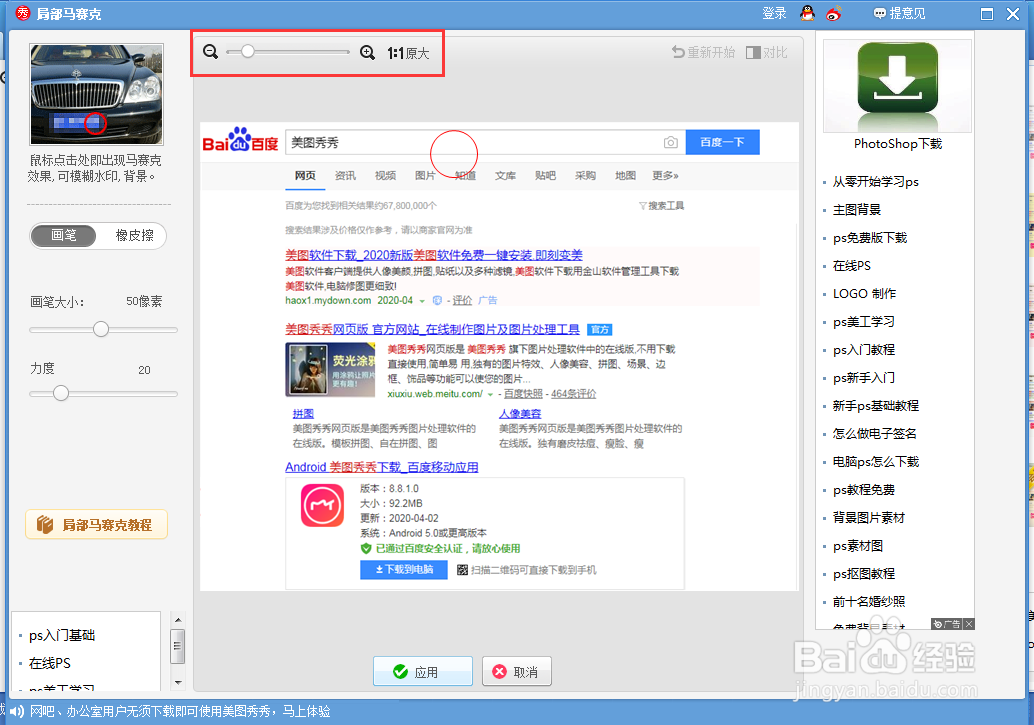This screenshot has width=1034, height=725.
Task: Reset view with 1:1原大 button
Action: pos(408,53)
